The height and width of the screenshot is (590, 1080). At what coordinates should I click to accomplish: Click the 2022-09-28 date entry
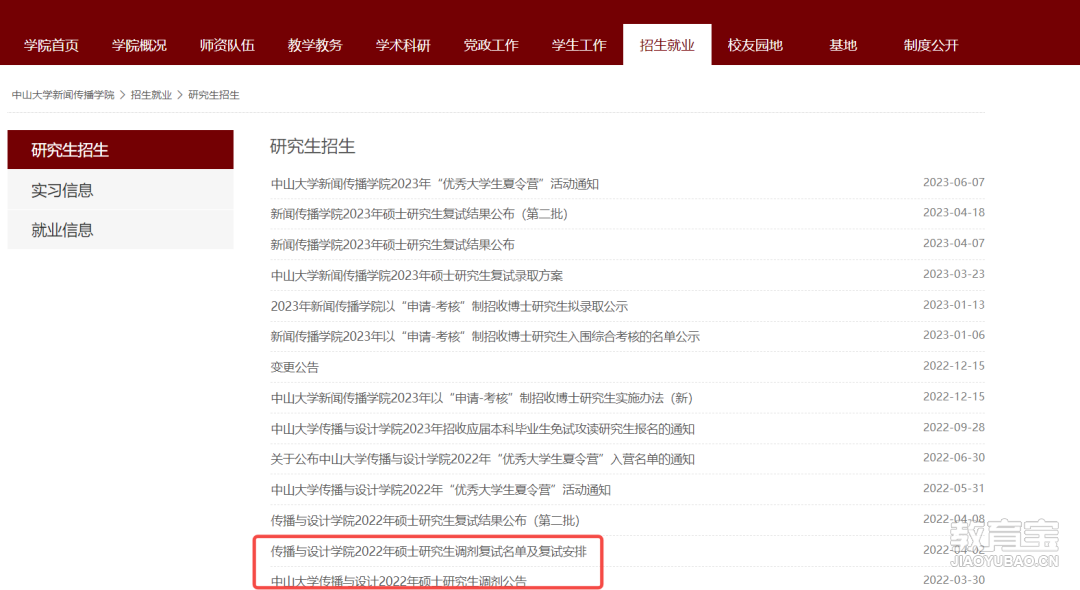(954, 428)
